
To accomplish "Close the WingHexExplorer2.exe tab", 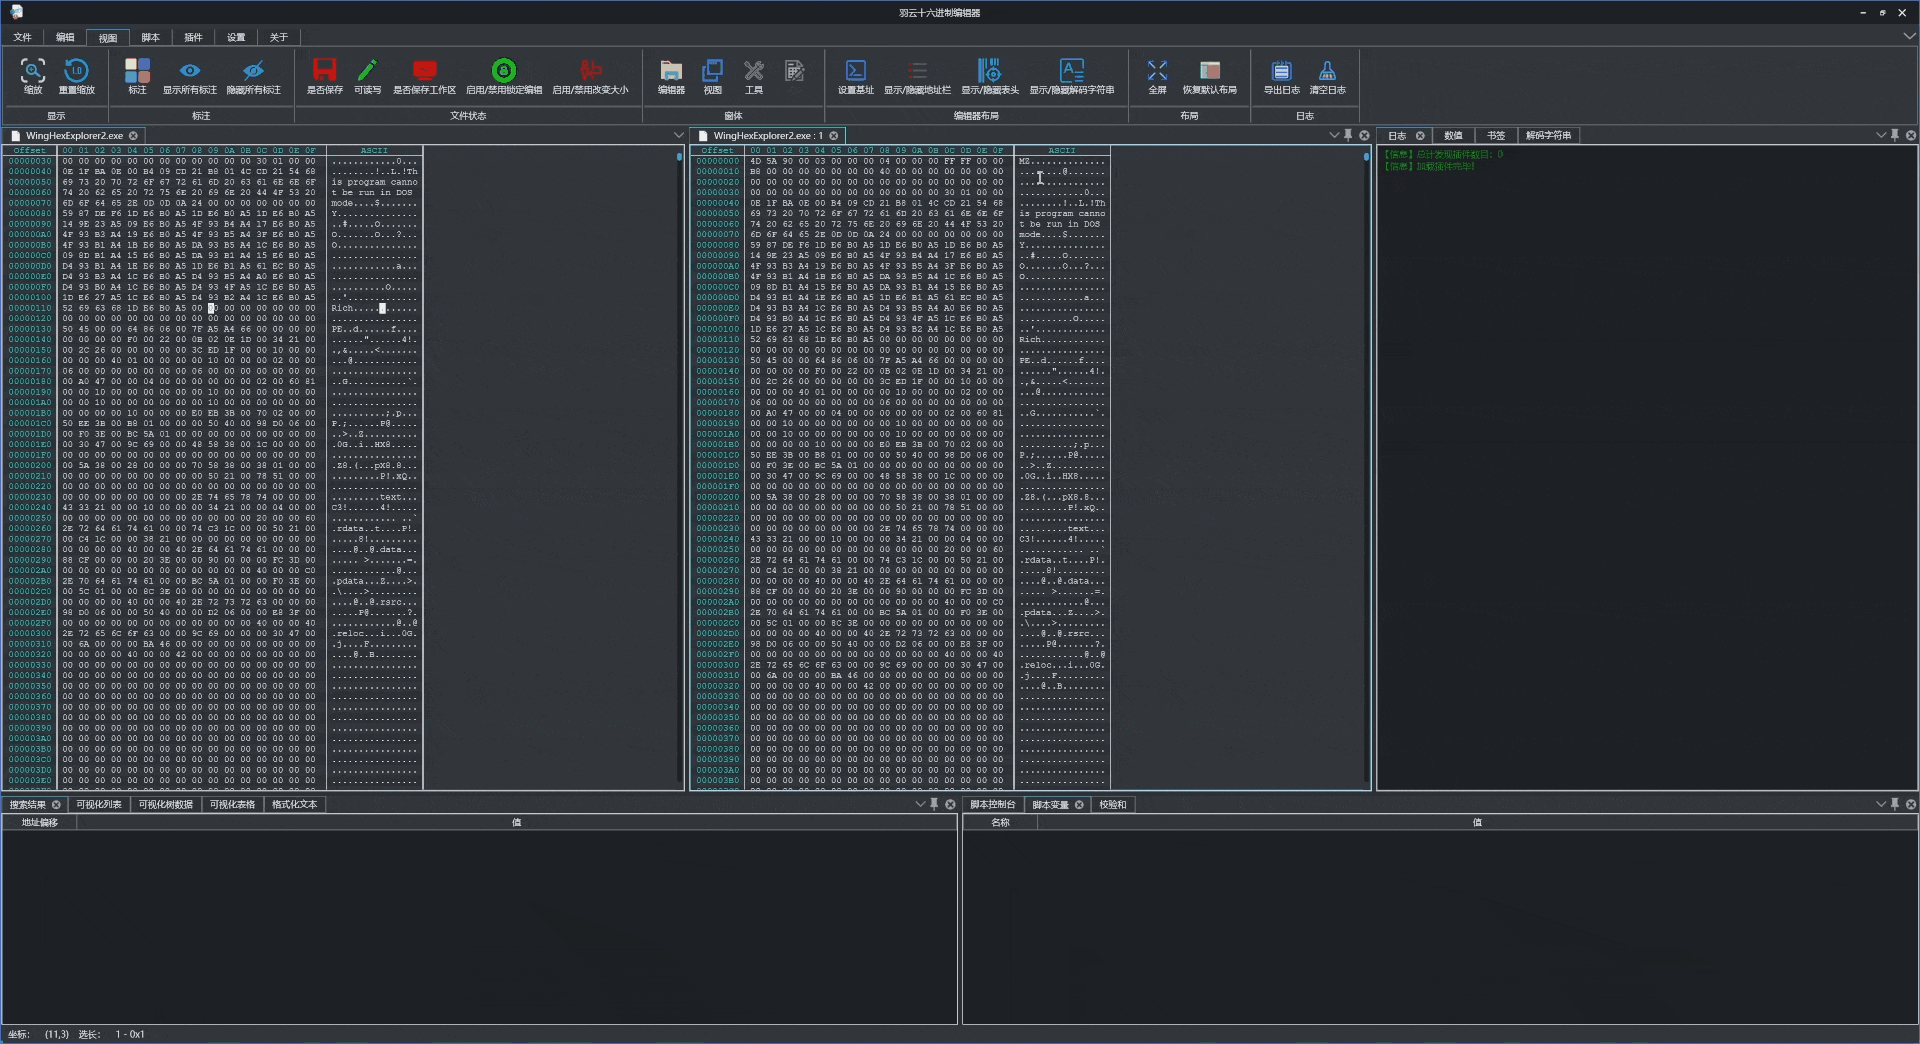I will point(133,135).
